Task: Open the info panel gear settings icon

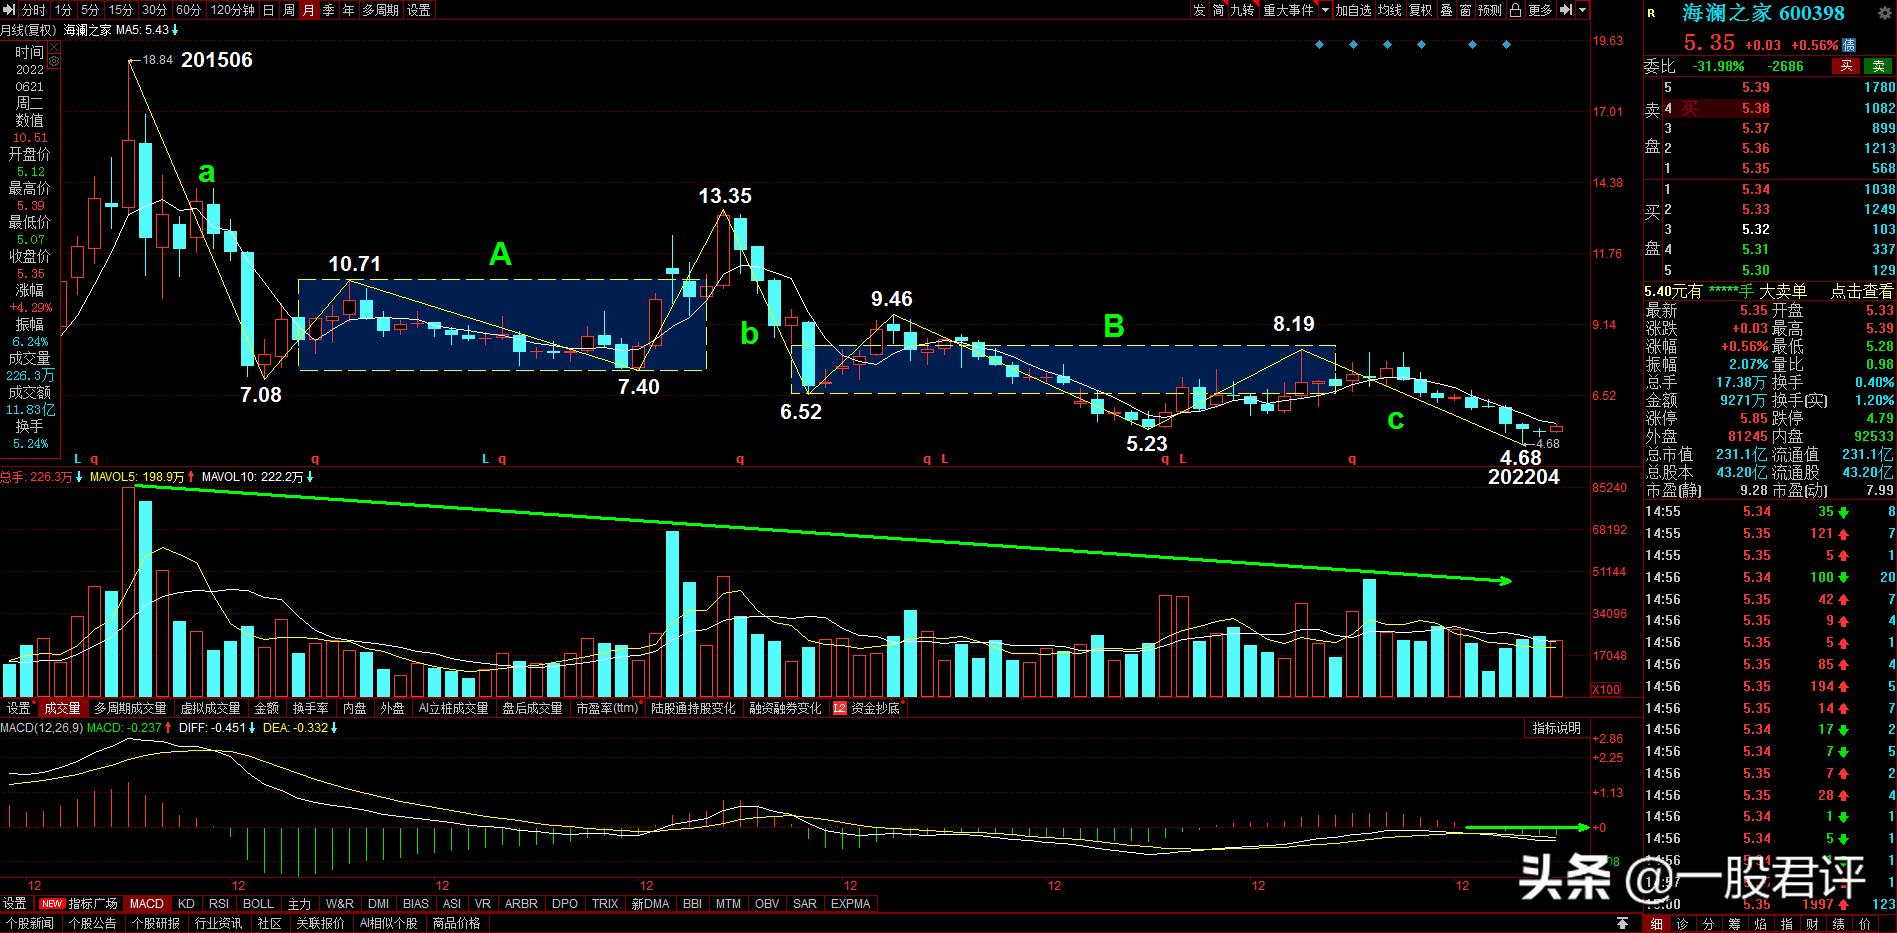Action: [54, 62]
